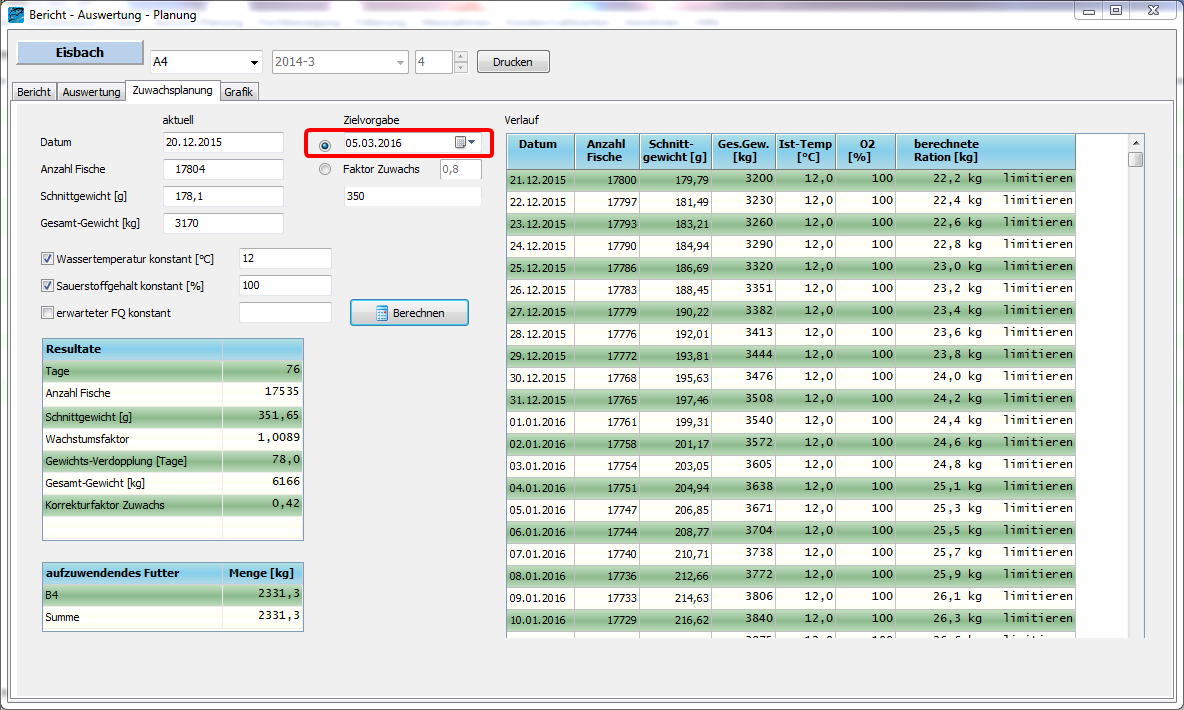Click the Zielvorgabe date field 05.03.2016
Viewport: 1184px width, 710px height.
(x=397, y=143)
